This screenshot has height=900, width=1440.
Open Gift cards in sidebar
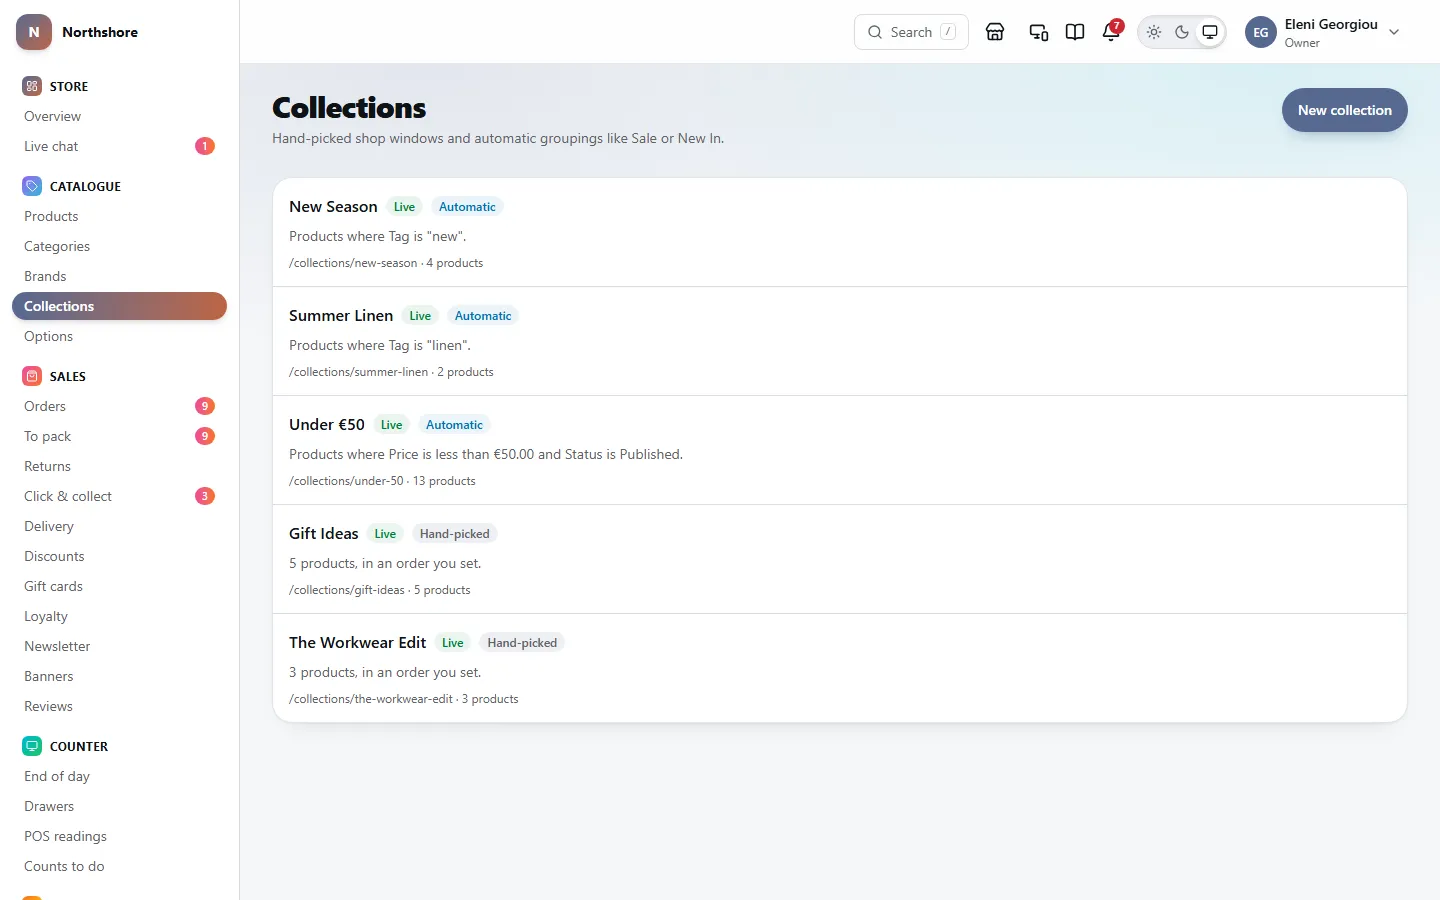tap(119, 586)
